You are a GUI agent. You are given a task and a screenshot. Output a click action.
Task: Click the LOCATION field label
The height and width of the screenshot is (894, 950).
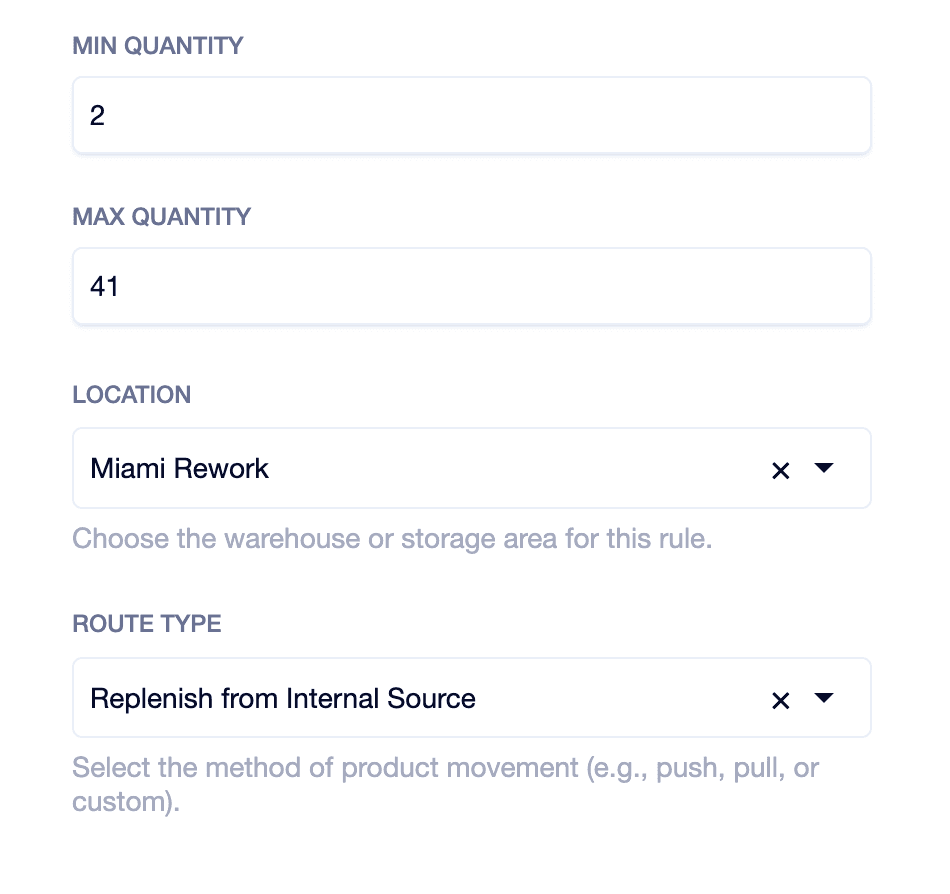tap(131, 394)
